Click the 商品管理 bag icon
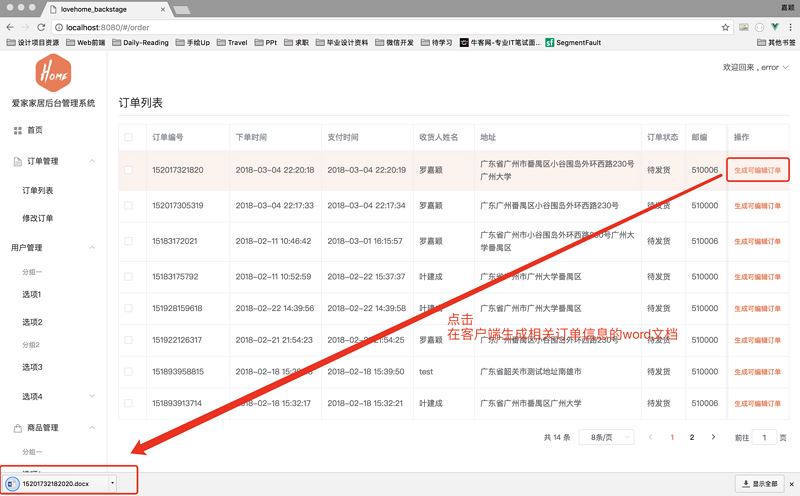Image resolution: width=800 pixels, height=496 pixels. click(x=18, y=428)
